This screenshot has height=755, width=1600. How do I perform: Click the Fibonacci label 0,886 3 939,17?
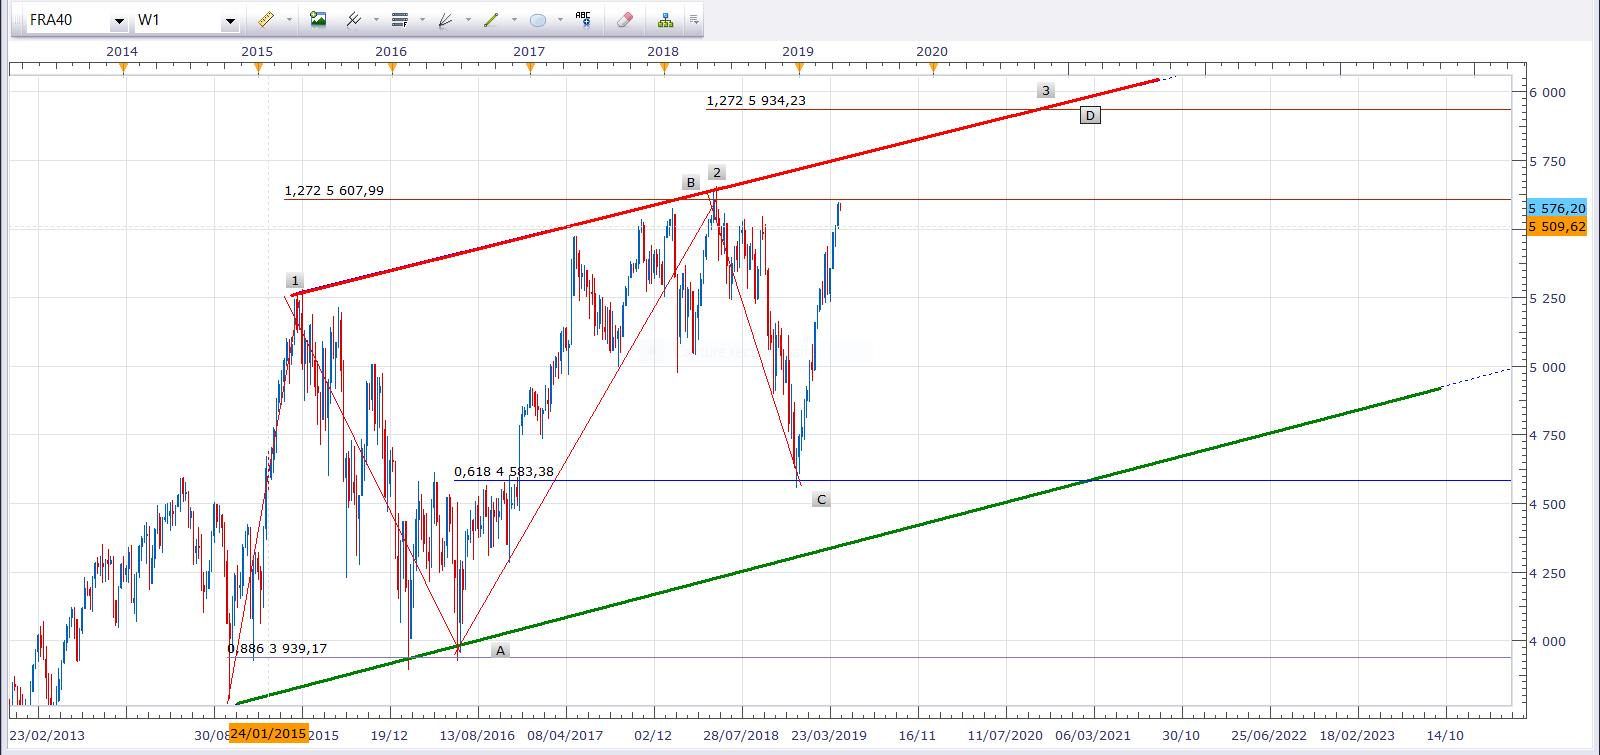point(277,649)
